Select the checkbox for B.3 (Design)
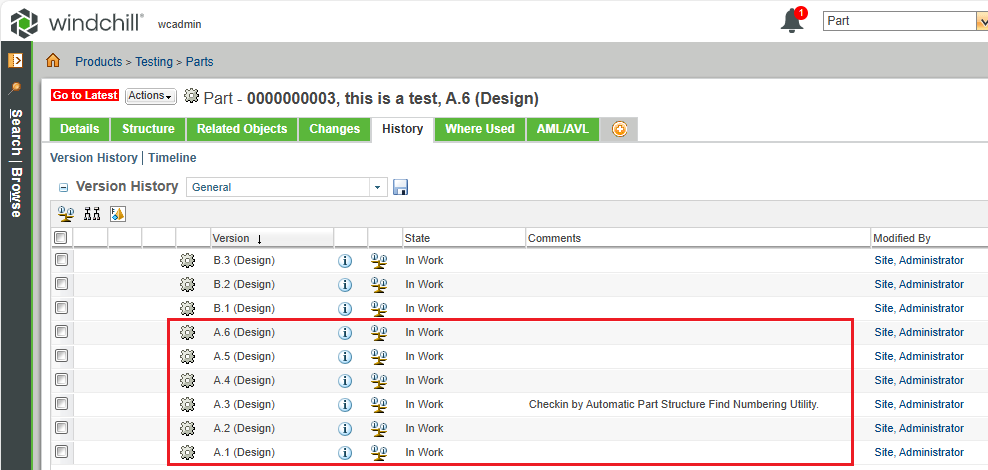The image size is (988, 470). tap(62, 260)
